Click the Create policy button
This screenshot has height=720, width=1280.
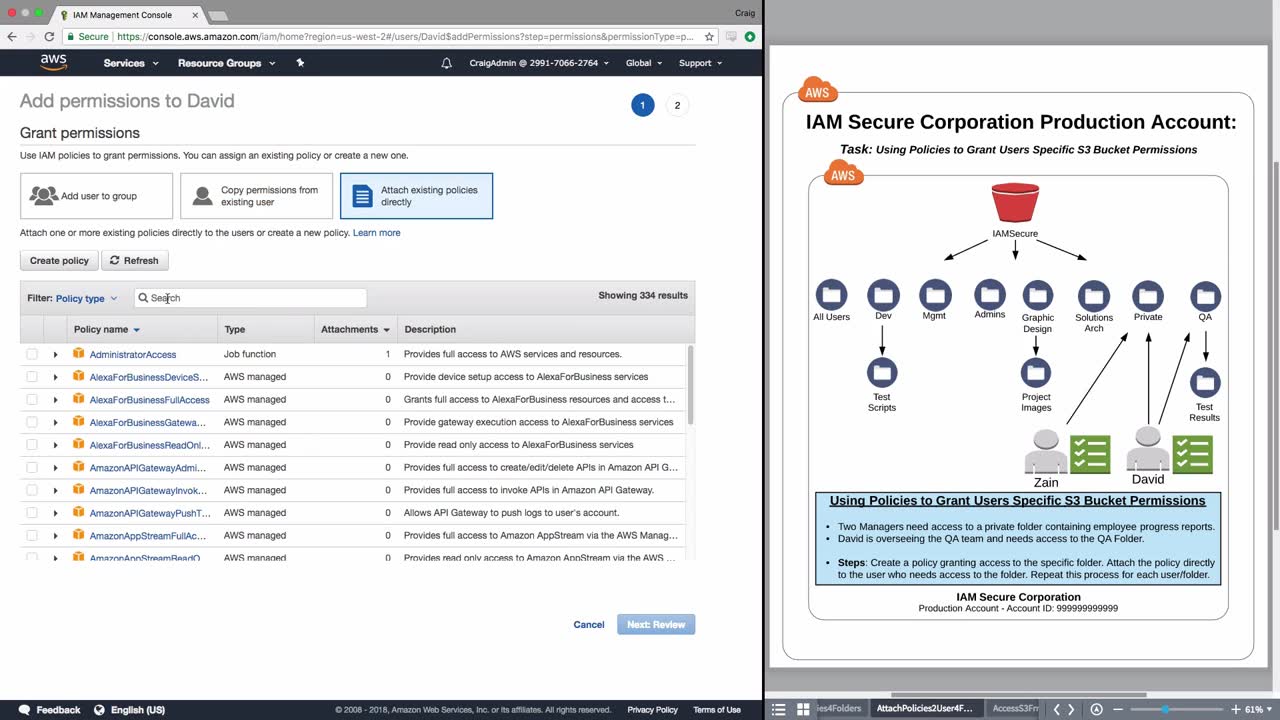(x=59, y=261)
